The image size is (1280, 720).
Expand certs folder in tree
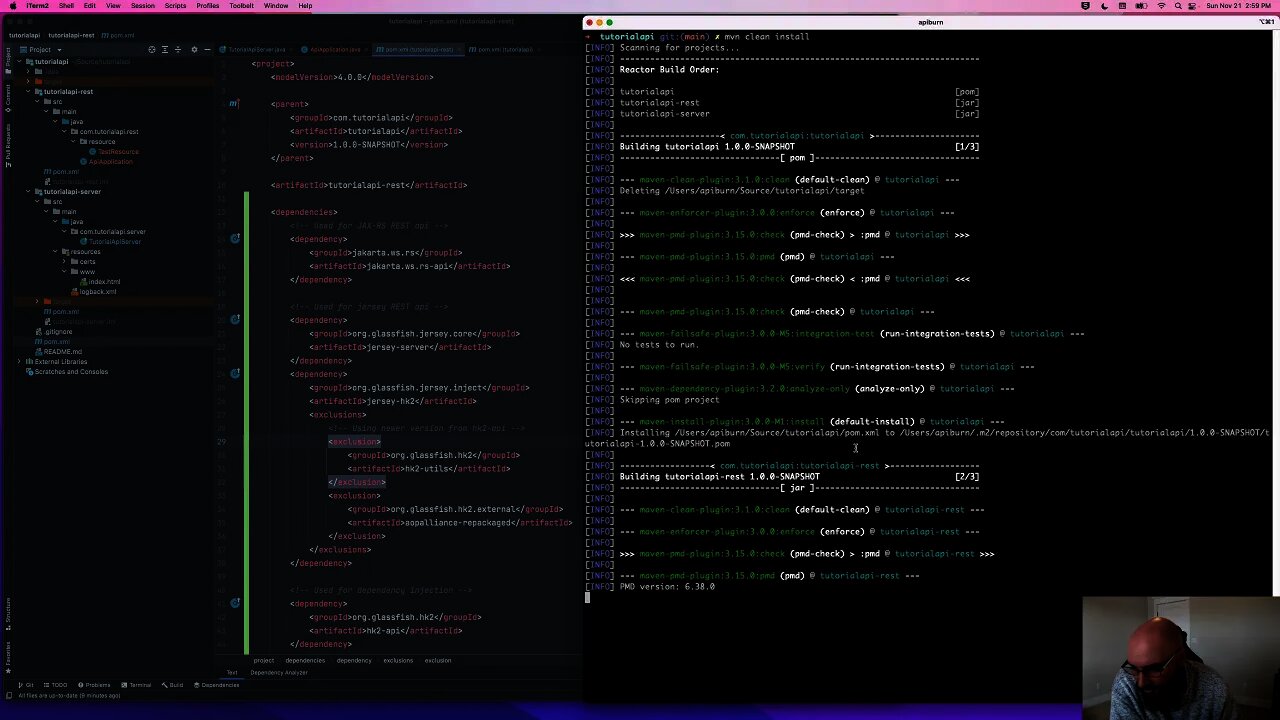point(65,262)
